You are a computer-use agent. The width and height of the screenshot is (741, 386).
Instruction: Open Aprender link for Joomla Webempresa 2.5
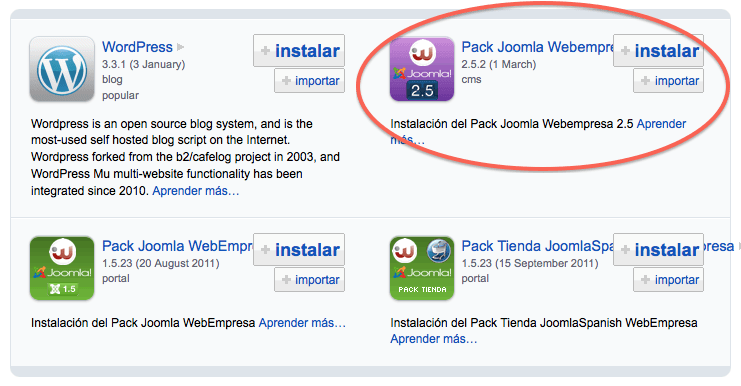[661, 124]
